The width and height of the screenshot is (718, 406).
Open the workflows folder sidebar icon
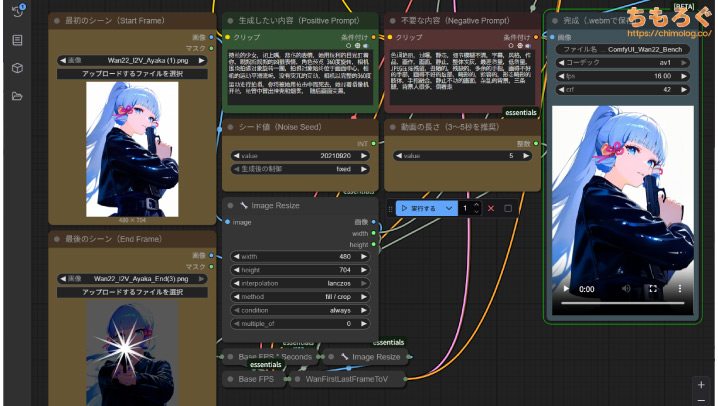click(x=17, y=96)
